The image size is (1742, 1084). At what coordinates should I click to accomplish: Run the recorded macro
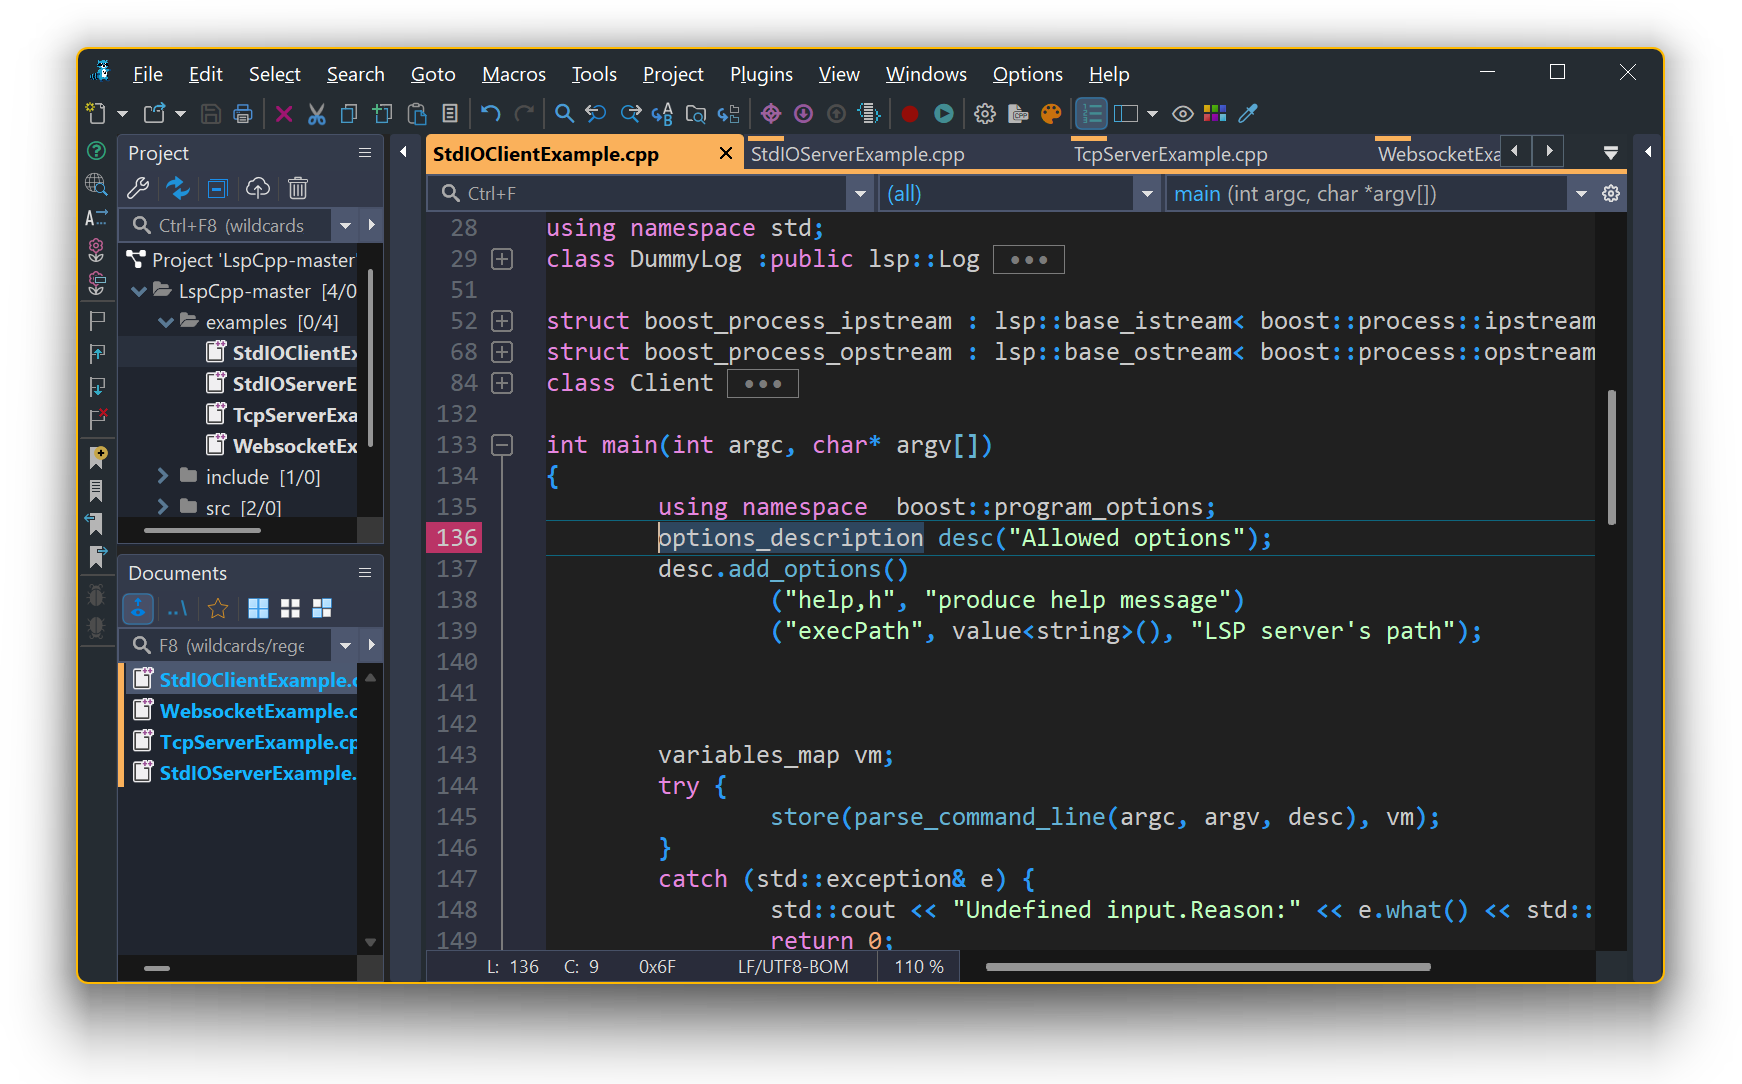point(943,113)
